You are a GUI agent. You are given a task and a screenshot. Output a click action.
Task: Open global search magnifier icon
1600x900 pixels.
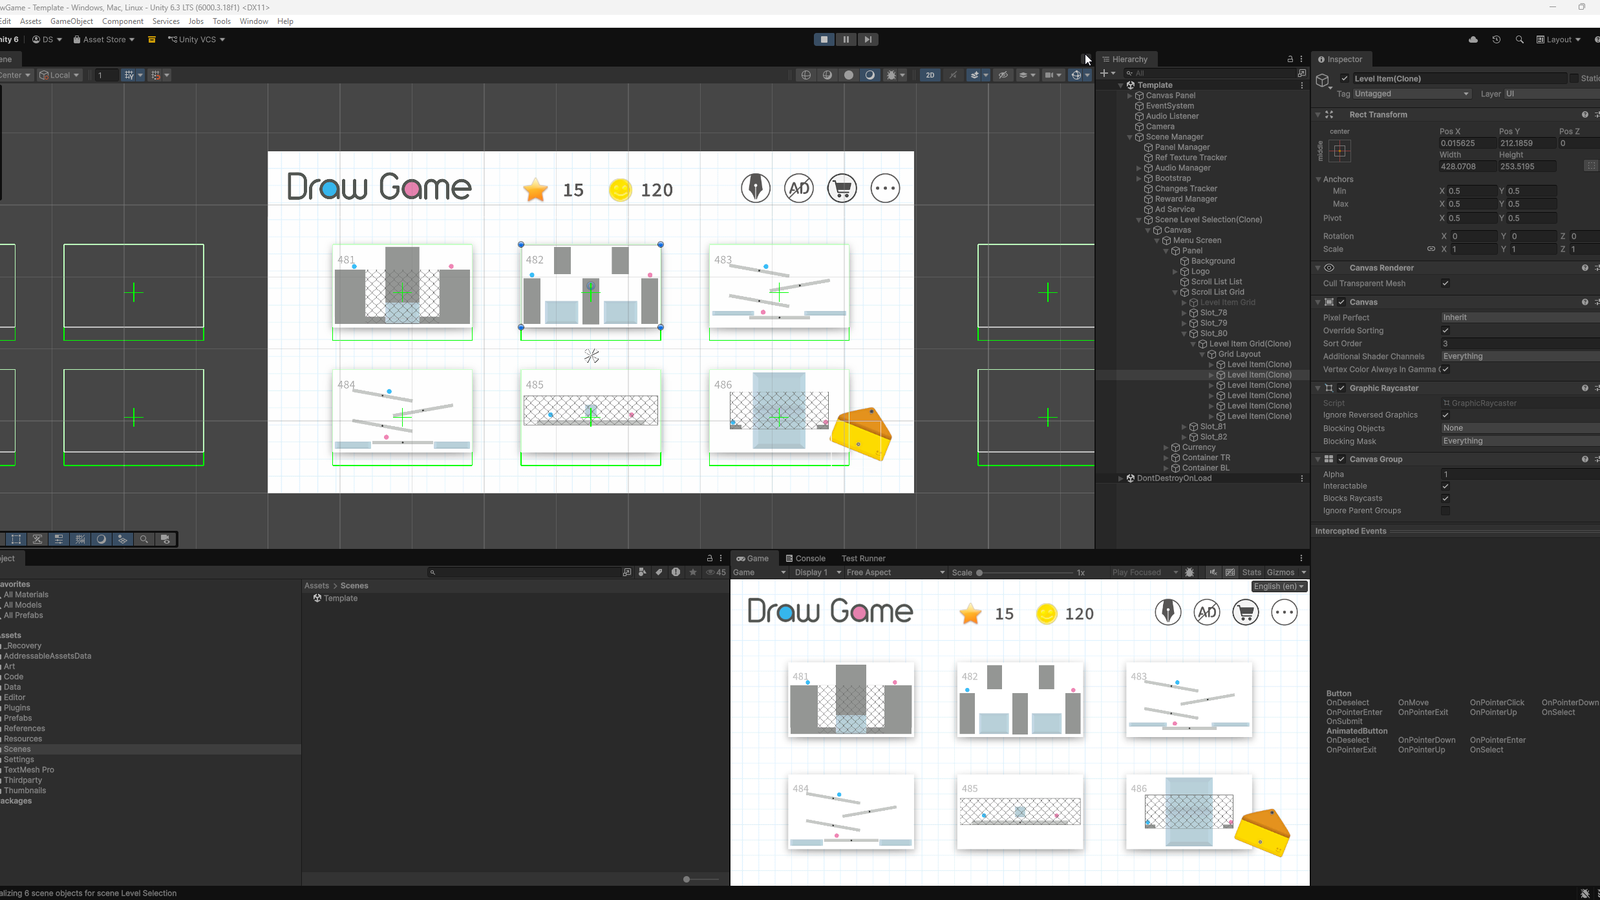click(1519, 39)
